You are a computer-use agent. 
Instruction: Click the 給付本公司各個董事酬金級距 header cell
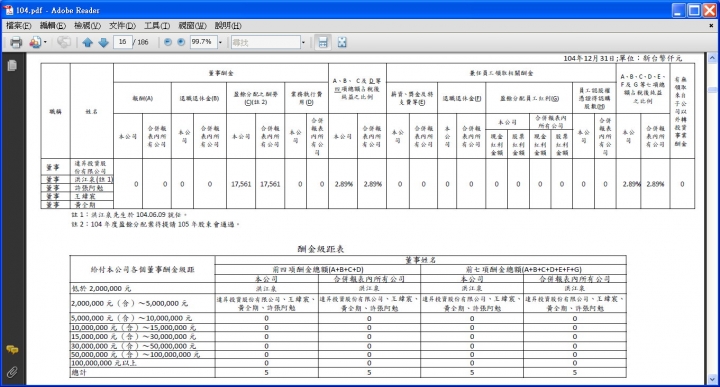pyautogui.click(x=142, y=269)
